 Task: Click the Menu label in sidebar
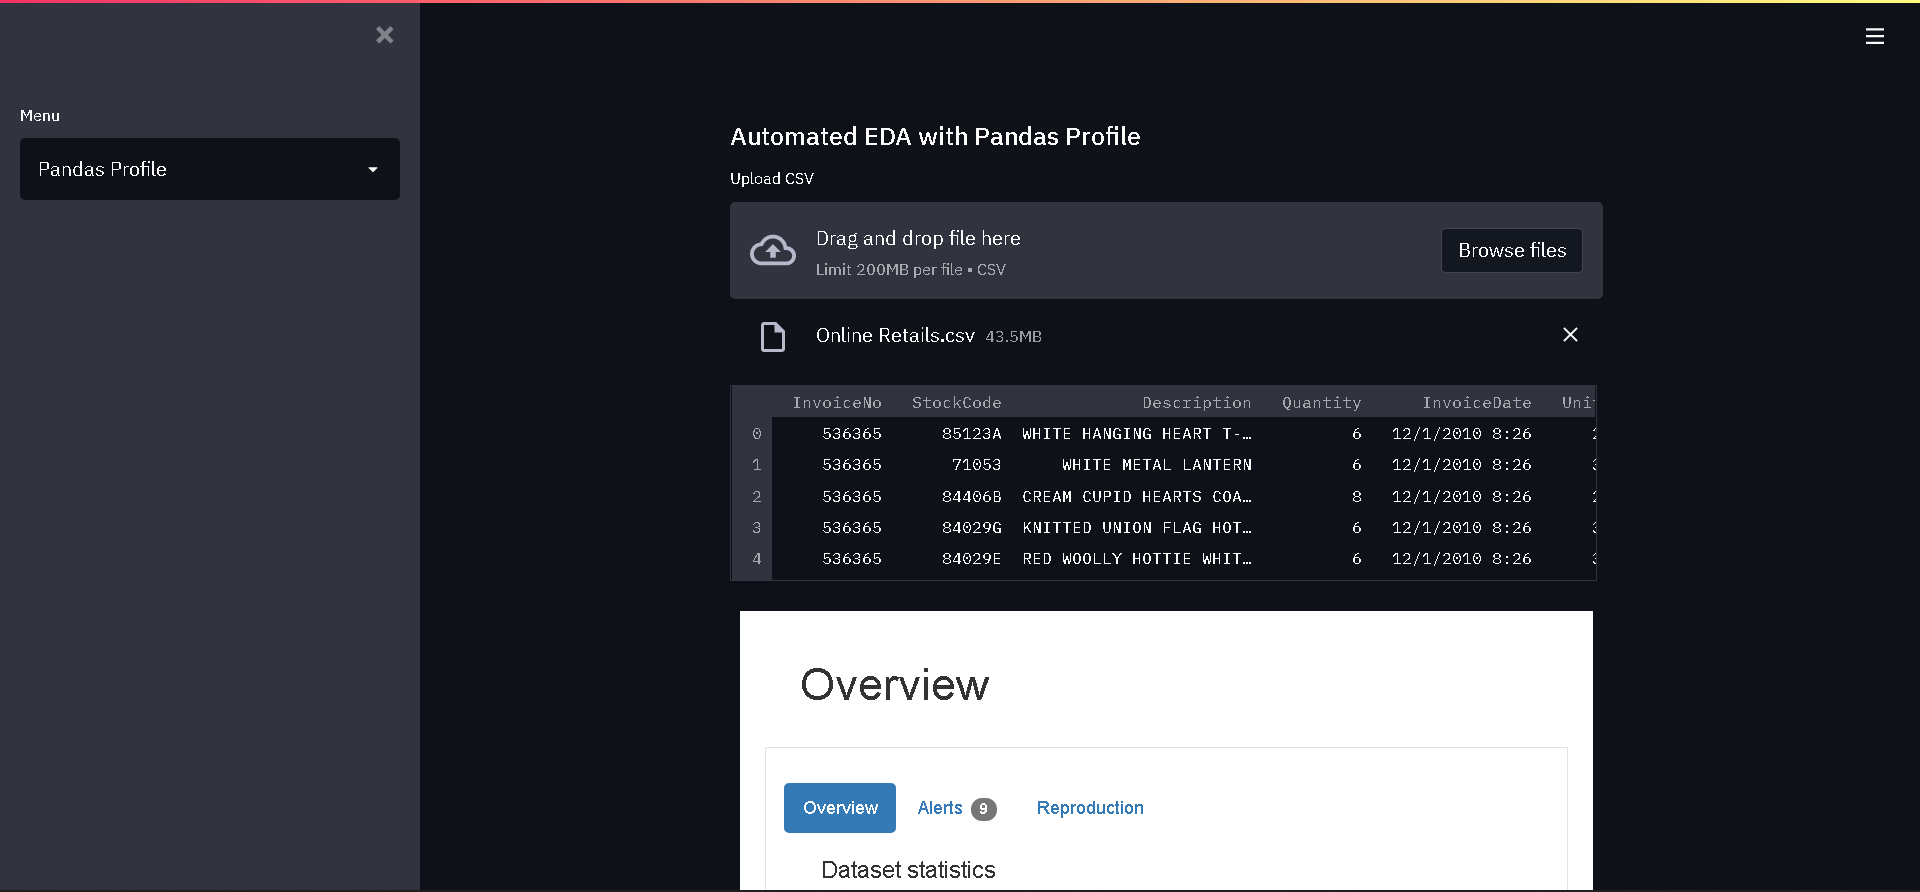tap(40, 116)
